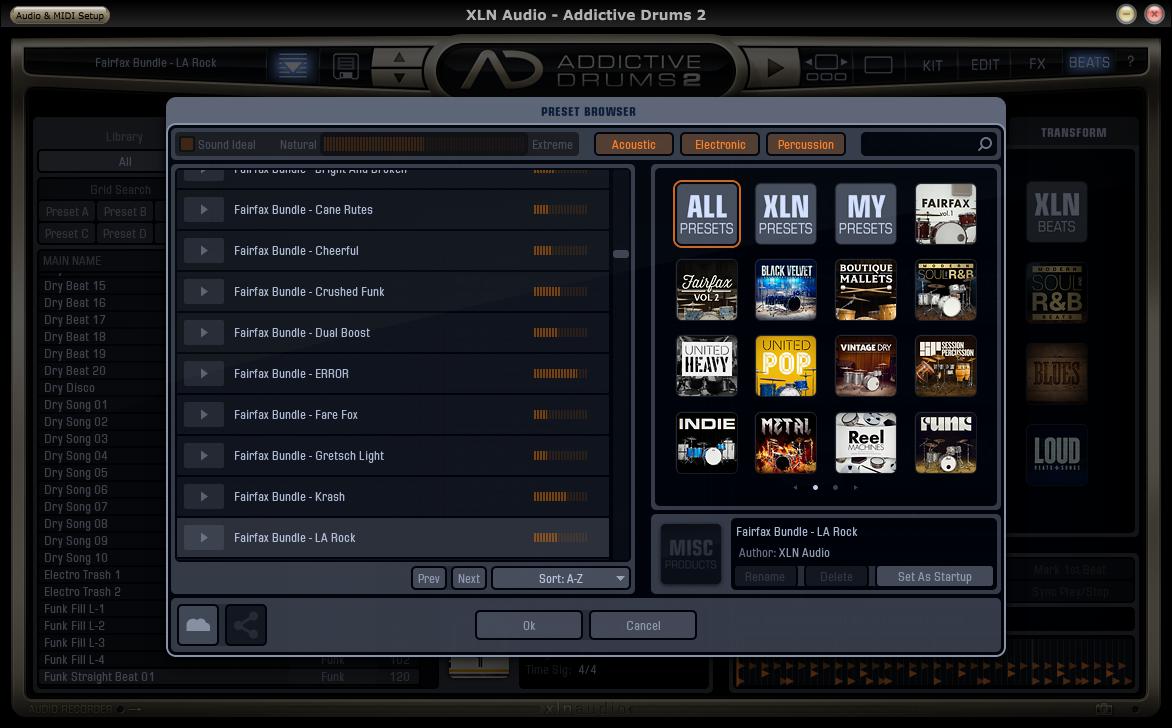
Task: Click the Prev page button
Action: click(x=429, y=579)
